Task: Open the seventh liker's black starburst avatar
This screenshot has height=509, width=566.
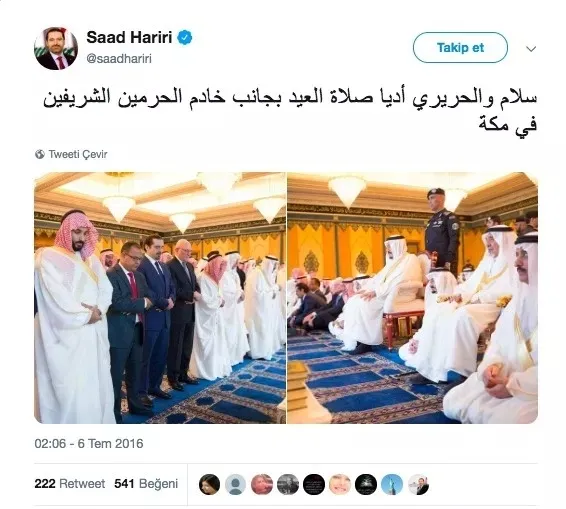Action: [366, 484]
